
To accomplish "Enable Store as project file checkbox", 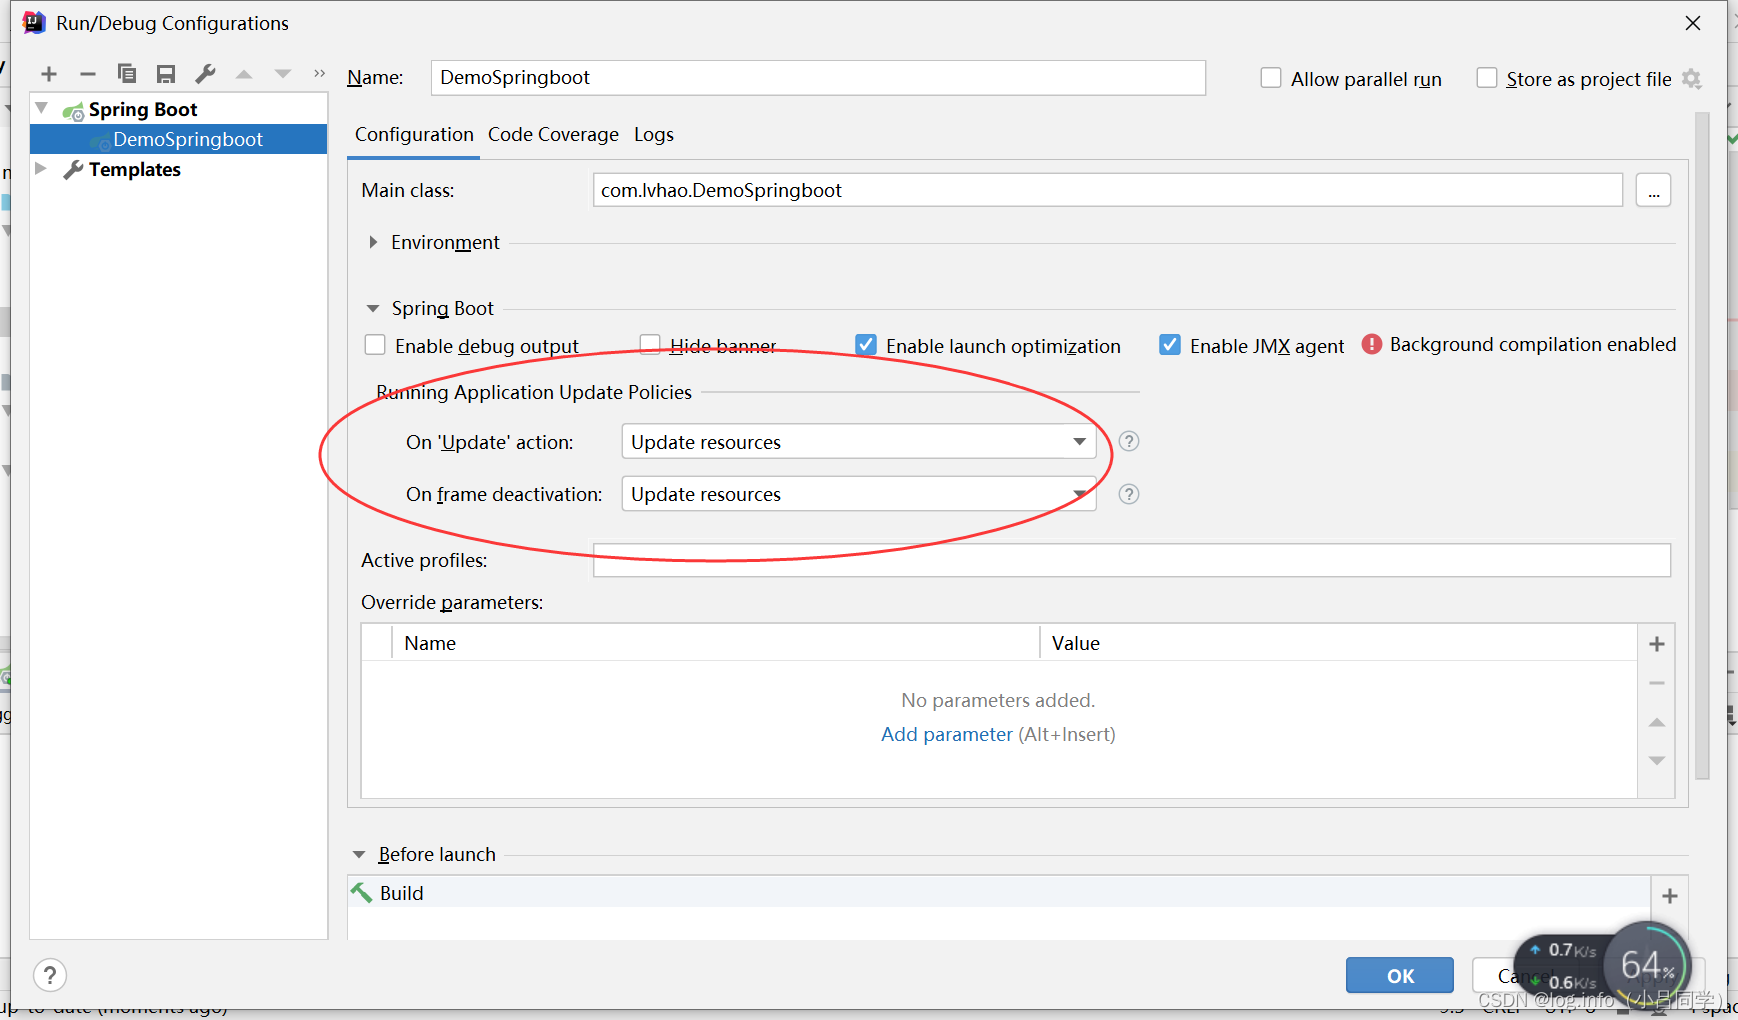I will point(1487,78).
